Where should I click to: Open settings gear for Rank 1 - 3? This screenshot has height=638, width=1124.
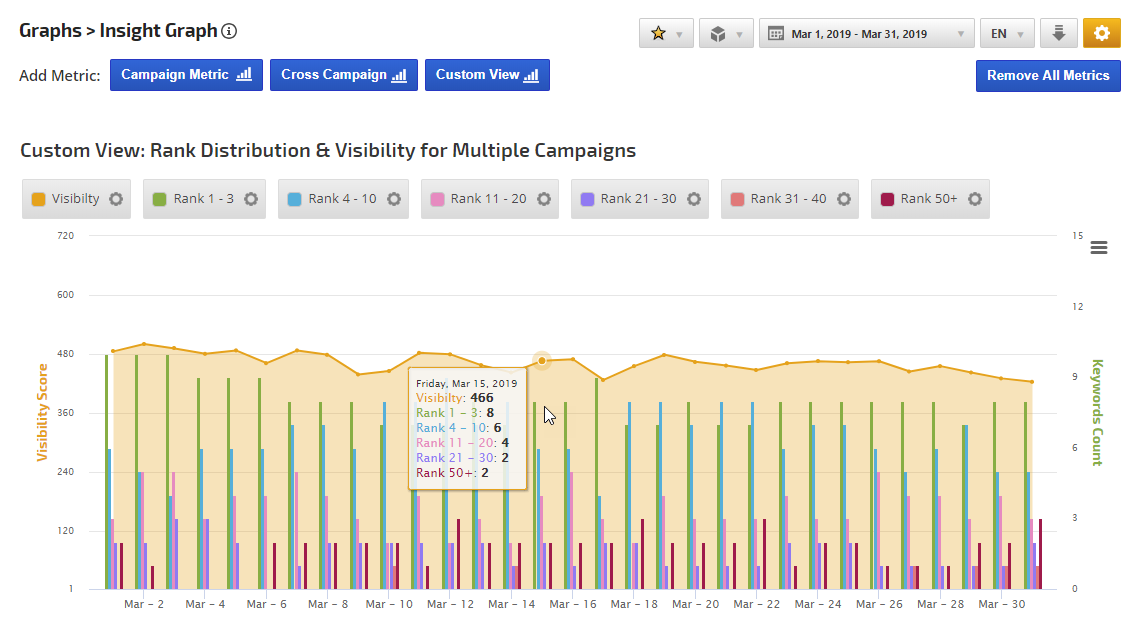click(x=251, y=199)
